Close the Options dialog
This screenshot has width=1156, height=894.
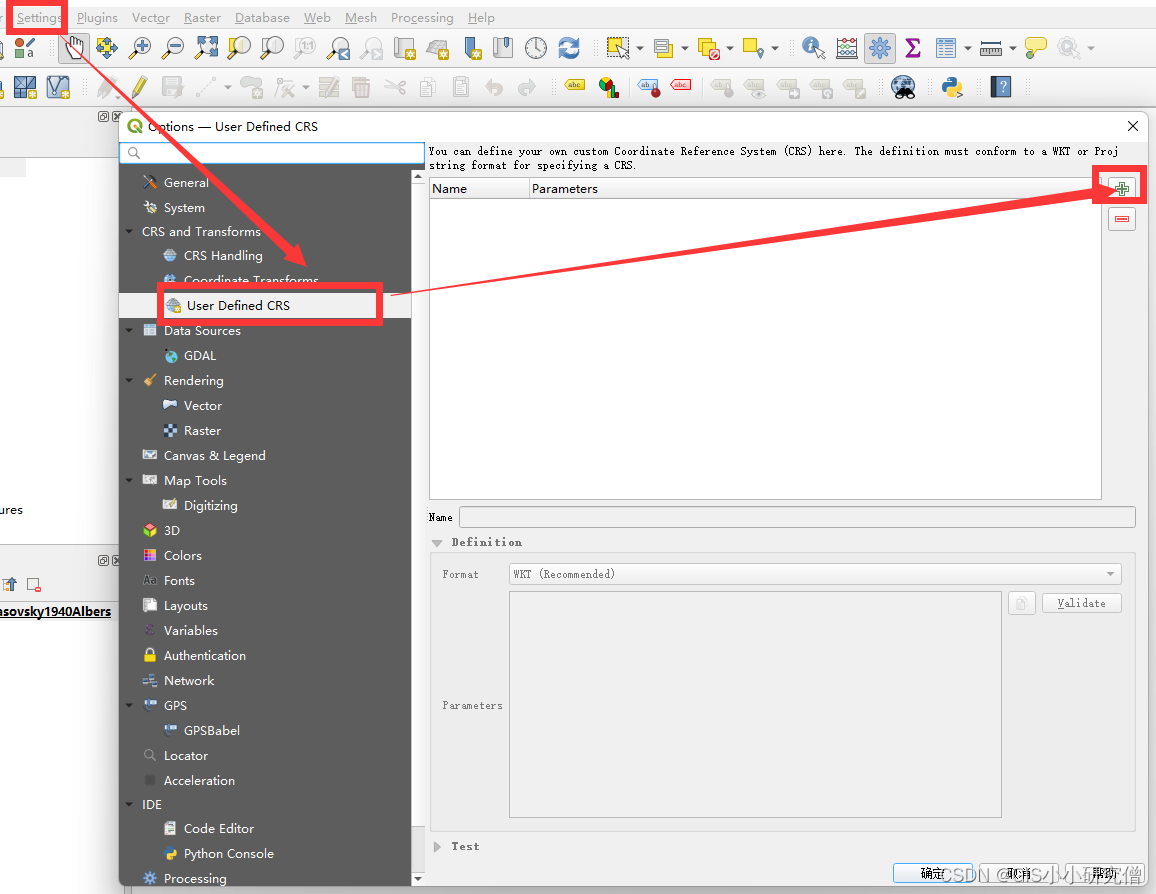coord(1132,126)
